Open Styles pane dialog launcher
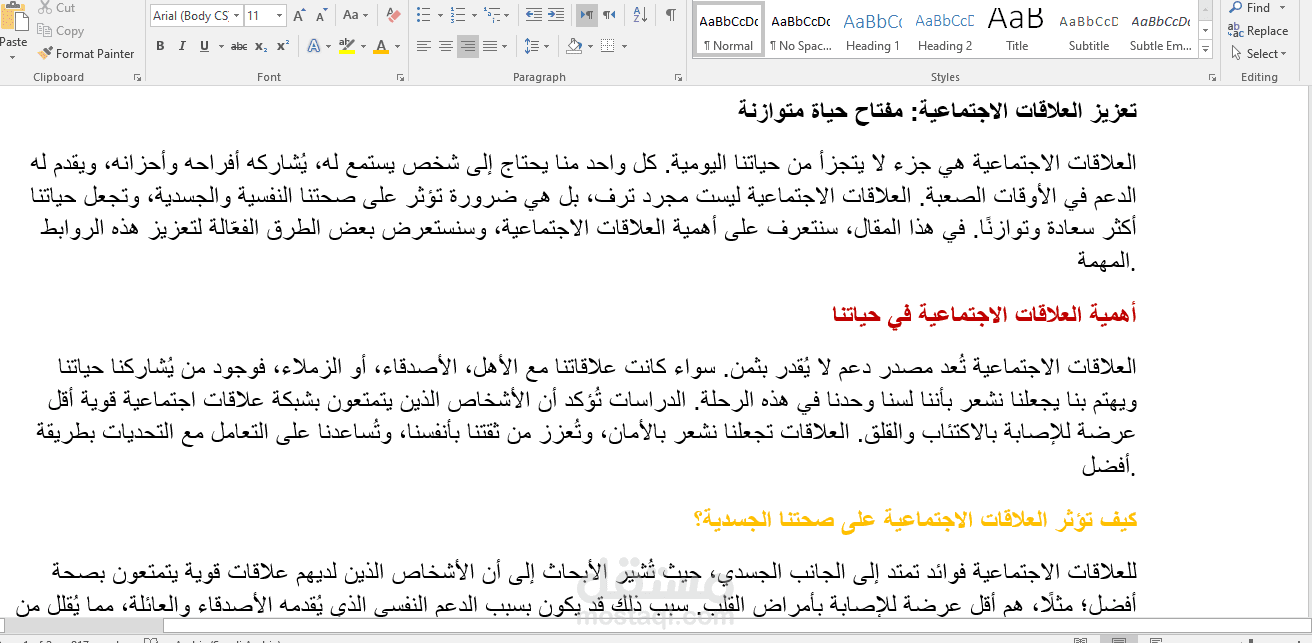This screenshot has height=643, width=1312. click(1211, 77)
